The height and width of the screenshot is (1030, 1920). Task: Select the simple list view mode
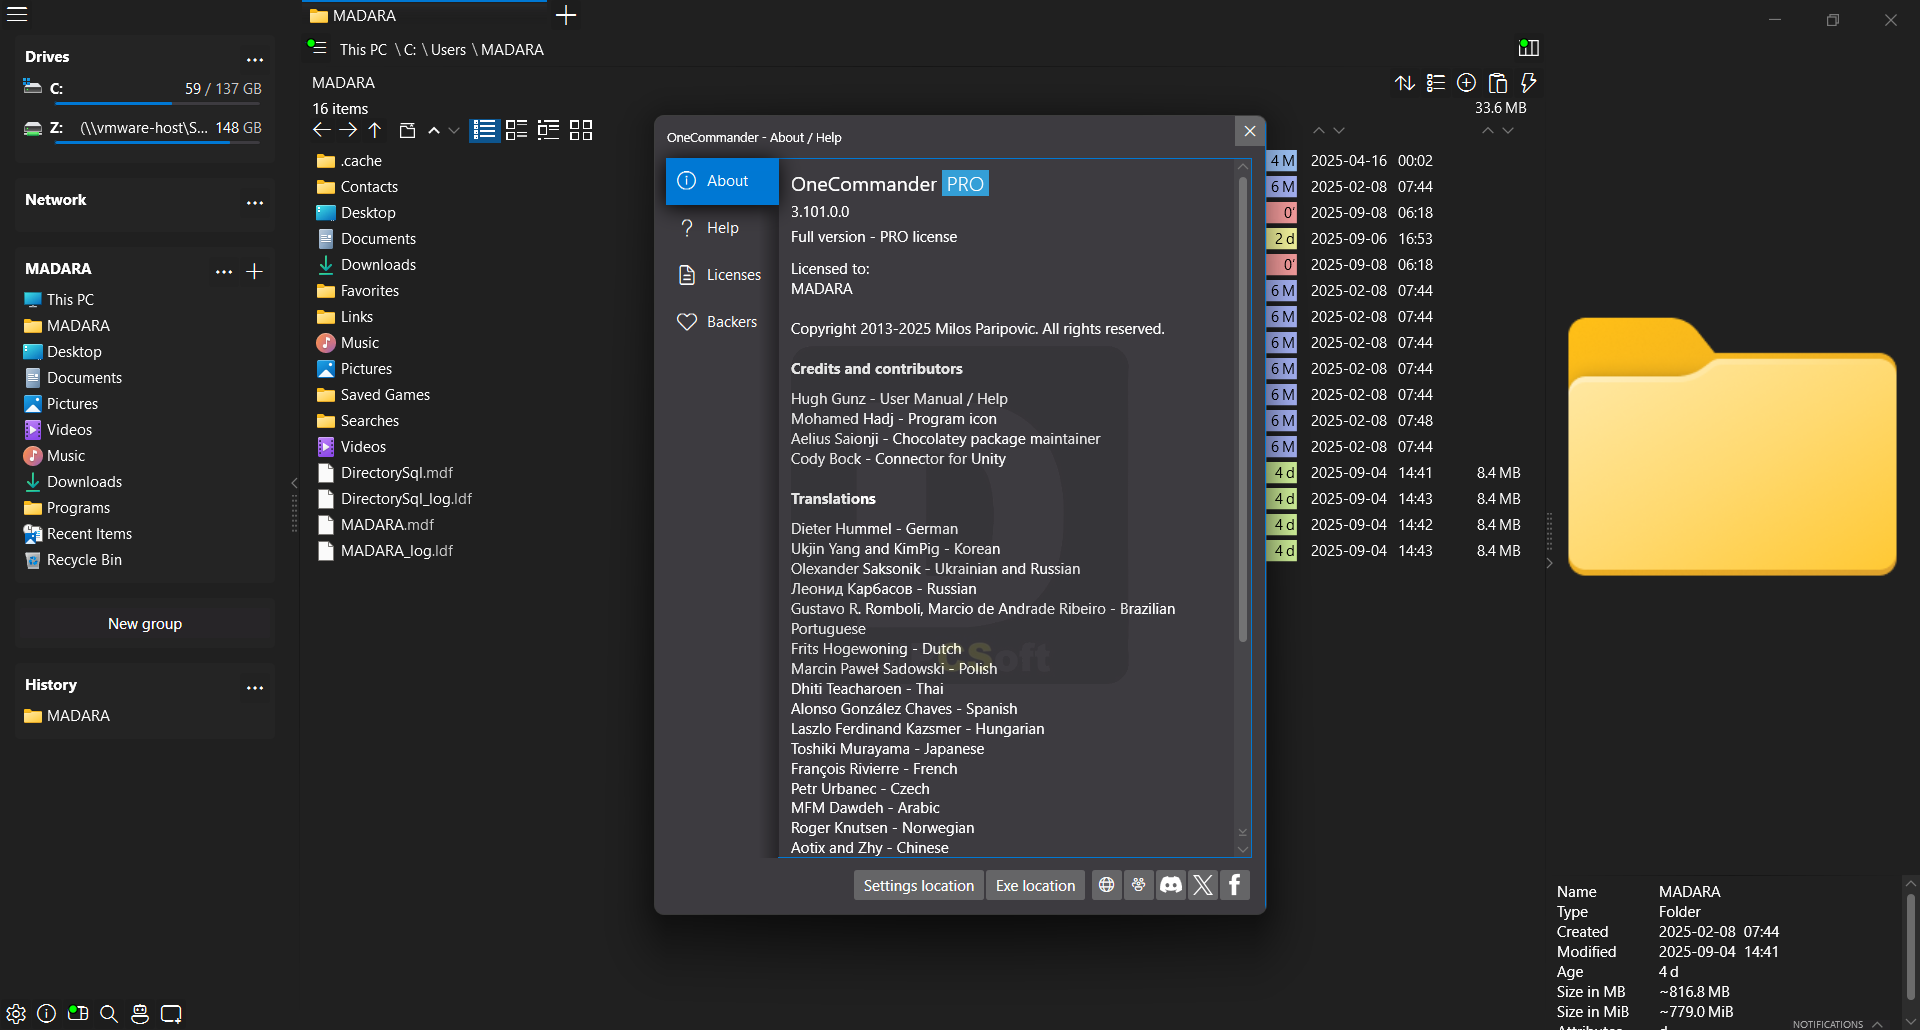tap(485, 130)
